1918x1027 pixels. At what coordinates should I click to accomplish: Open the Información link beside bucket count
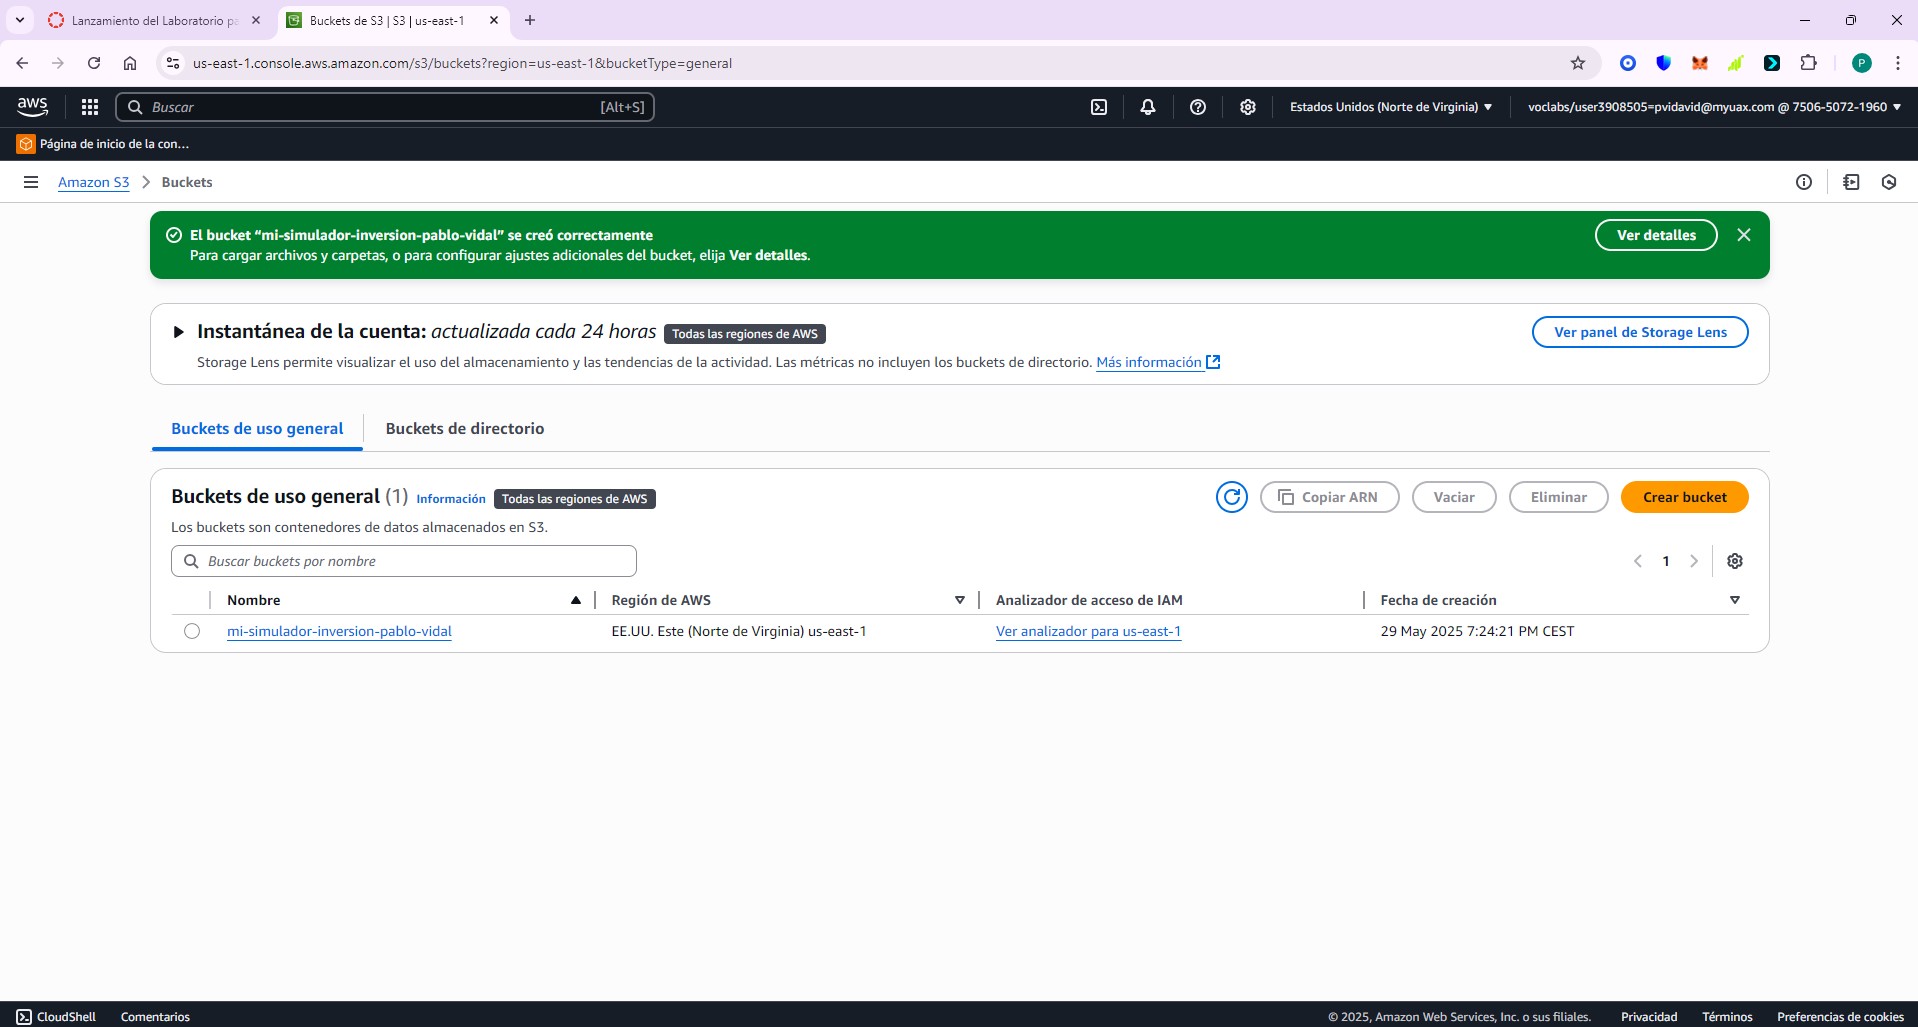tap(451, 499)
